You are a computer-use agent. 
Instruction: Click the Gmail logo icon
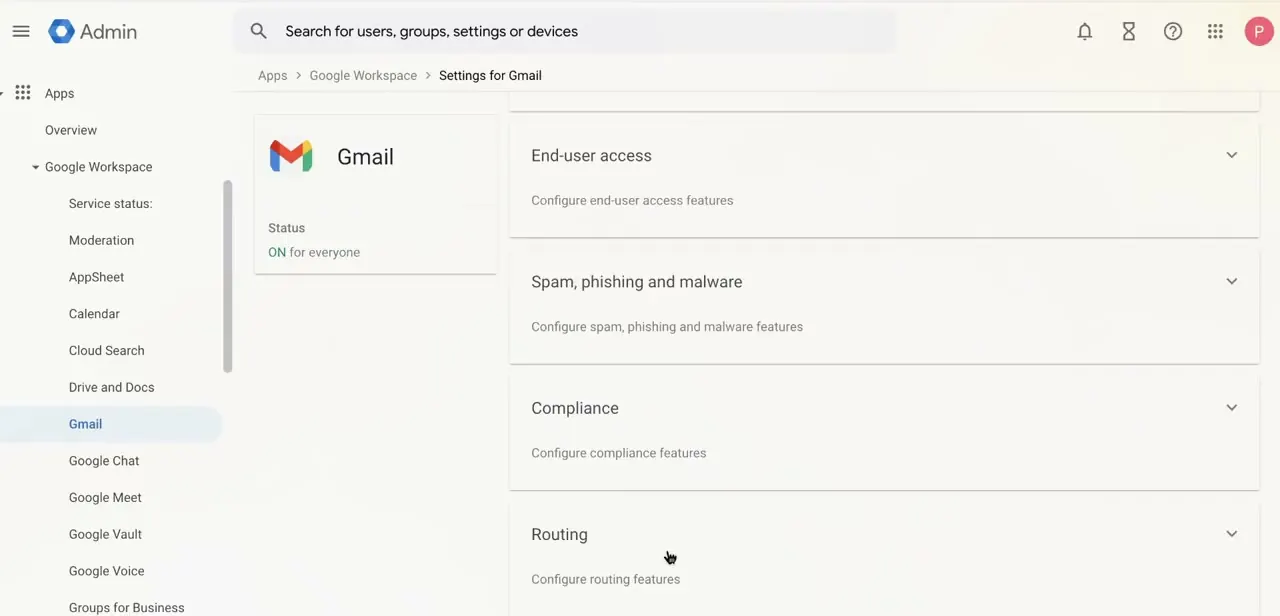[291, 156]
